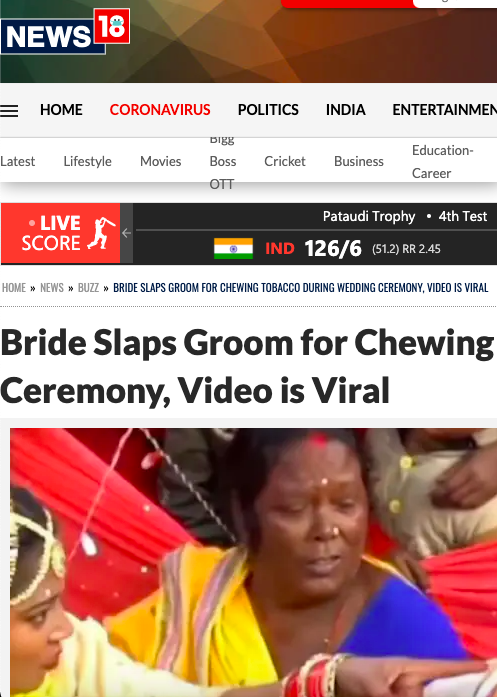Click the India flag icon in scoreboard
This screenshot has height=697, width=497.
click(233, 248)
